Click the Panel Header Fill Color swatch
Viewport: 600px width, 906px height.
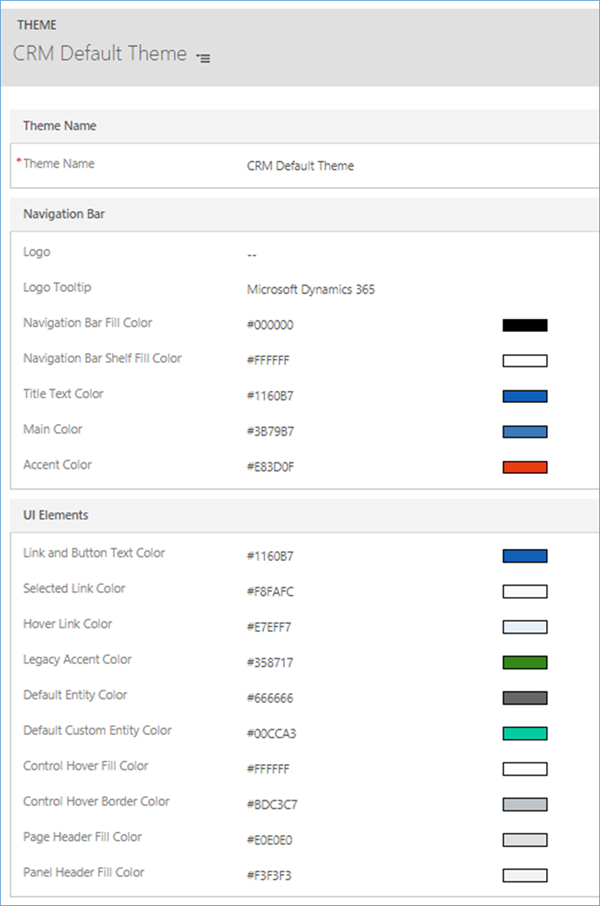point(524,875)
